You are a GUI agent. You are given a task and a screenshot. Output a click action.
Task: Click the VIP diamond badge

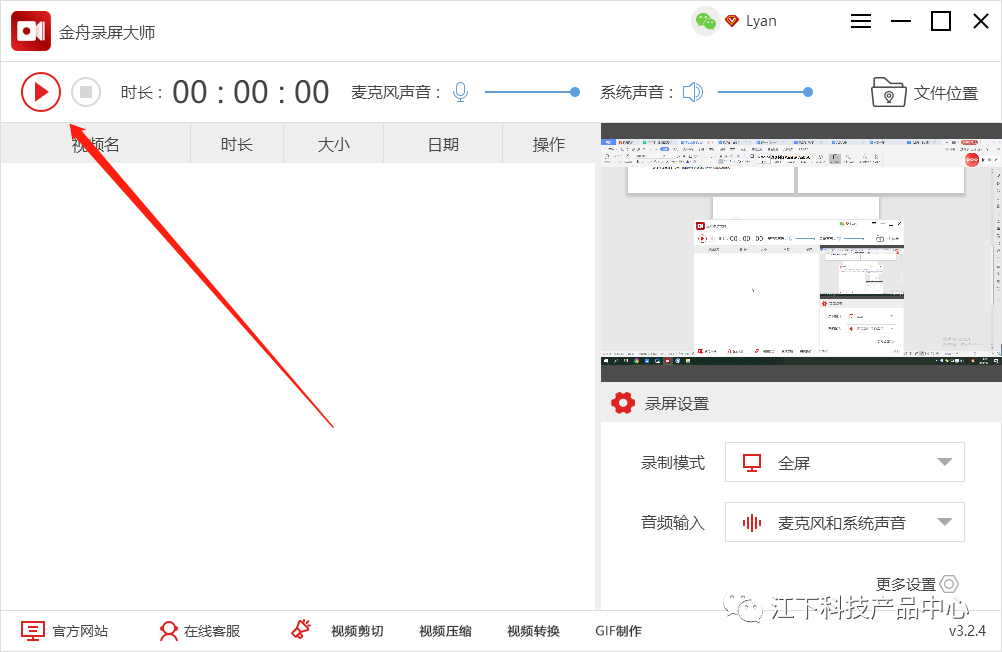732,21
